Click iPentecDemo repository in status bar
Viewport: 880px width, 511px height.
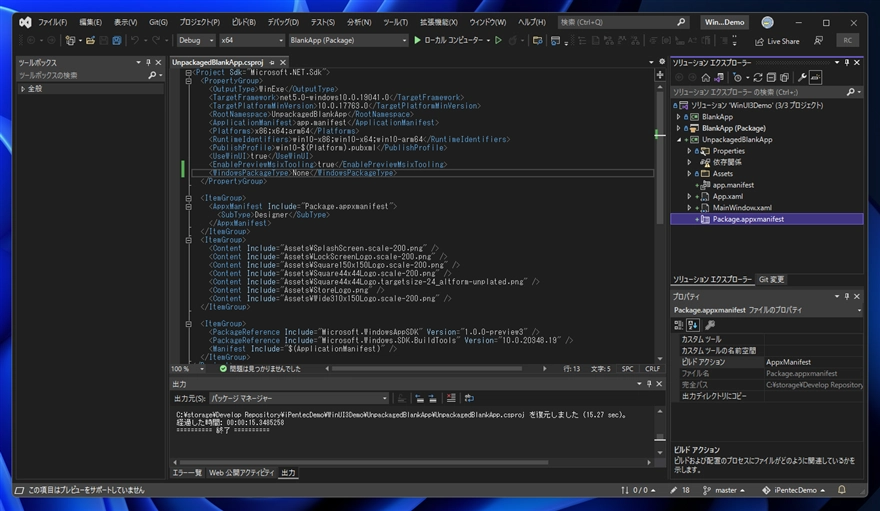pyautogui.click(x=794, y=490)
